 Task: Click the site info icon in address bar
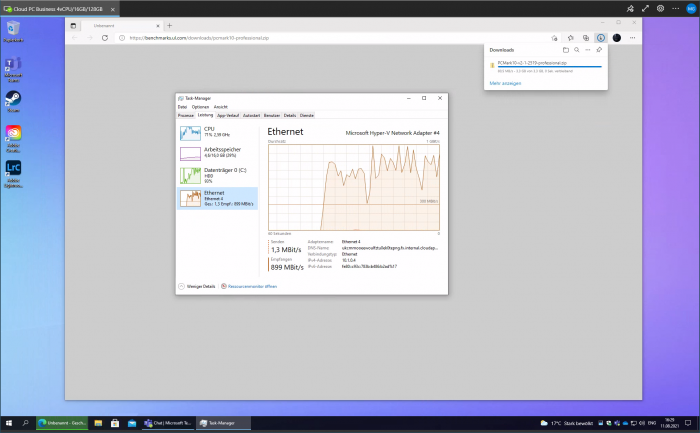coord(122,38)
